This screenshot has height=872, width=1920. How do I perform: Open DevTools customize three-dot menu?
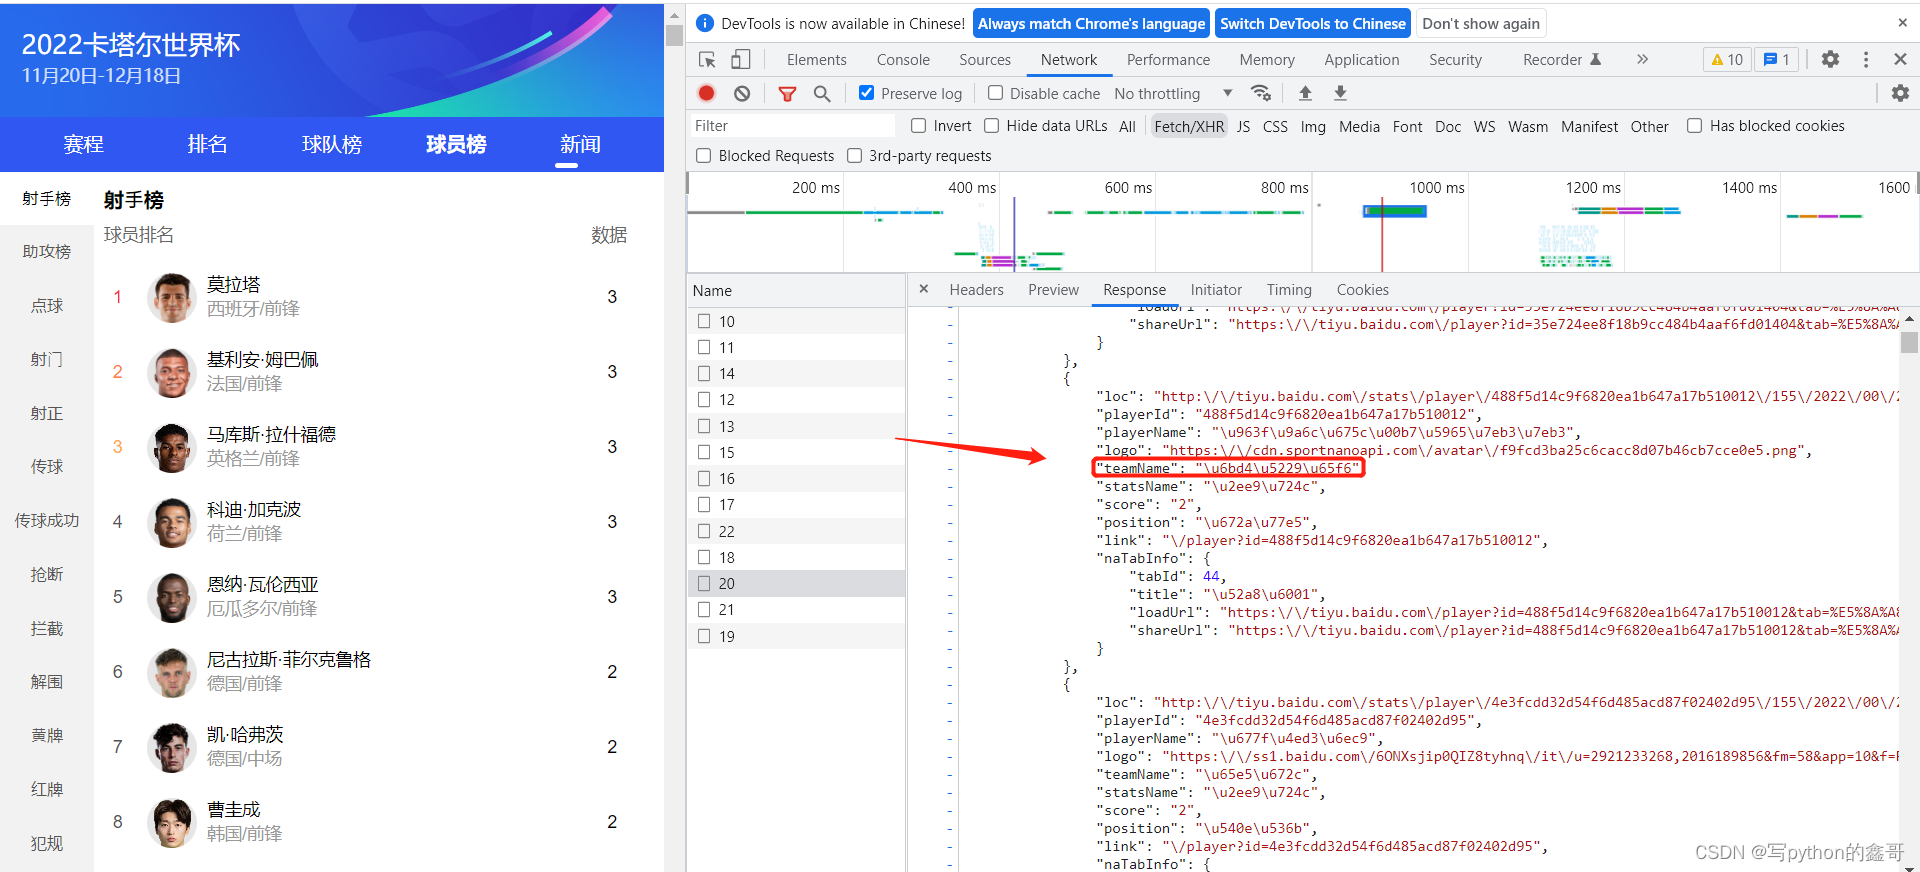pyautogui.click(x=1866, y=60)
